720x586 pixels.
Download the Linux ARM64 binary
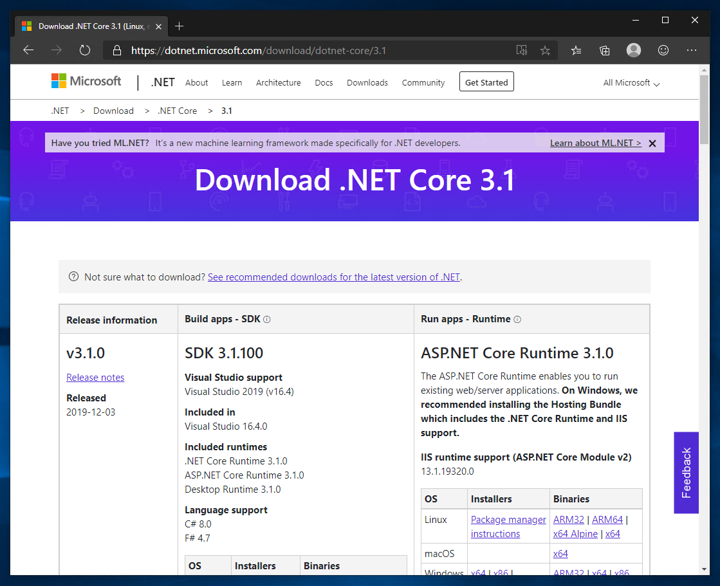(x=607, y=519)
